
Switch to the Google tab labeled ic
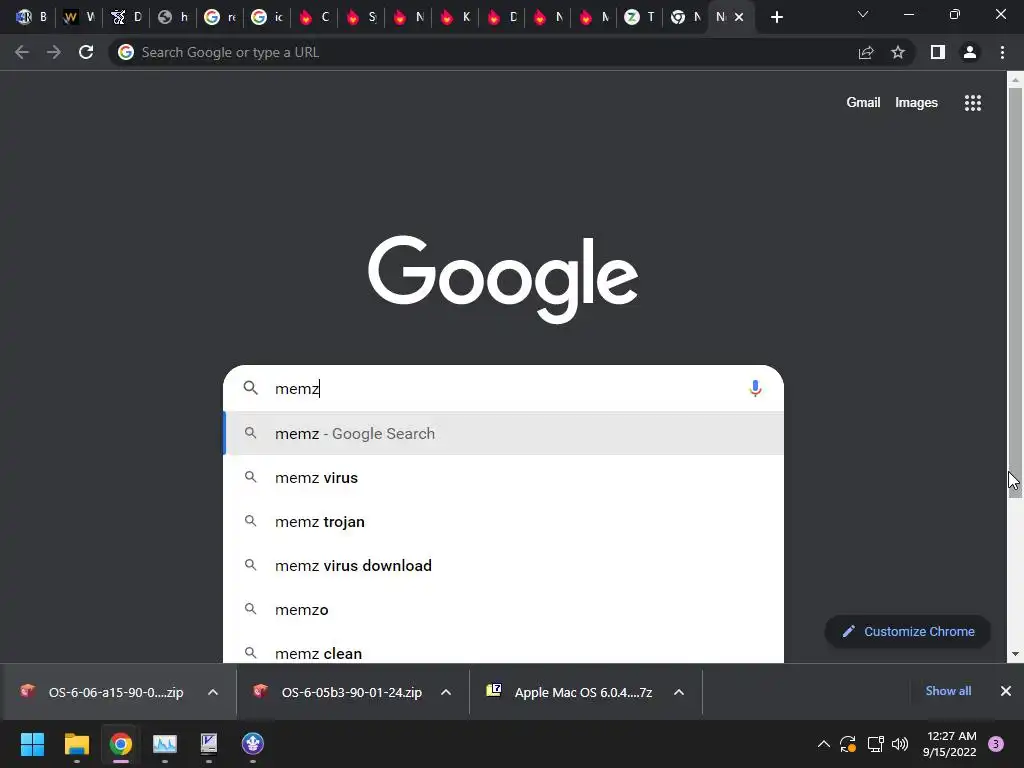pyautogui.click(x=267, y=18)
